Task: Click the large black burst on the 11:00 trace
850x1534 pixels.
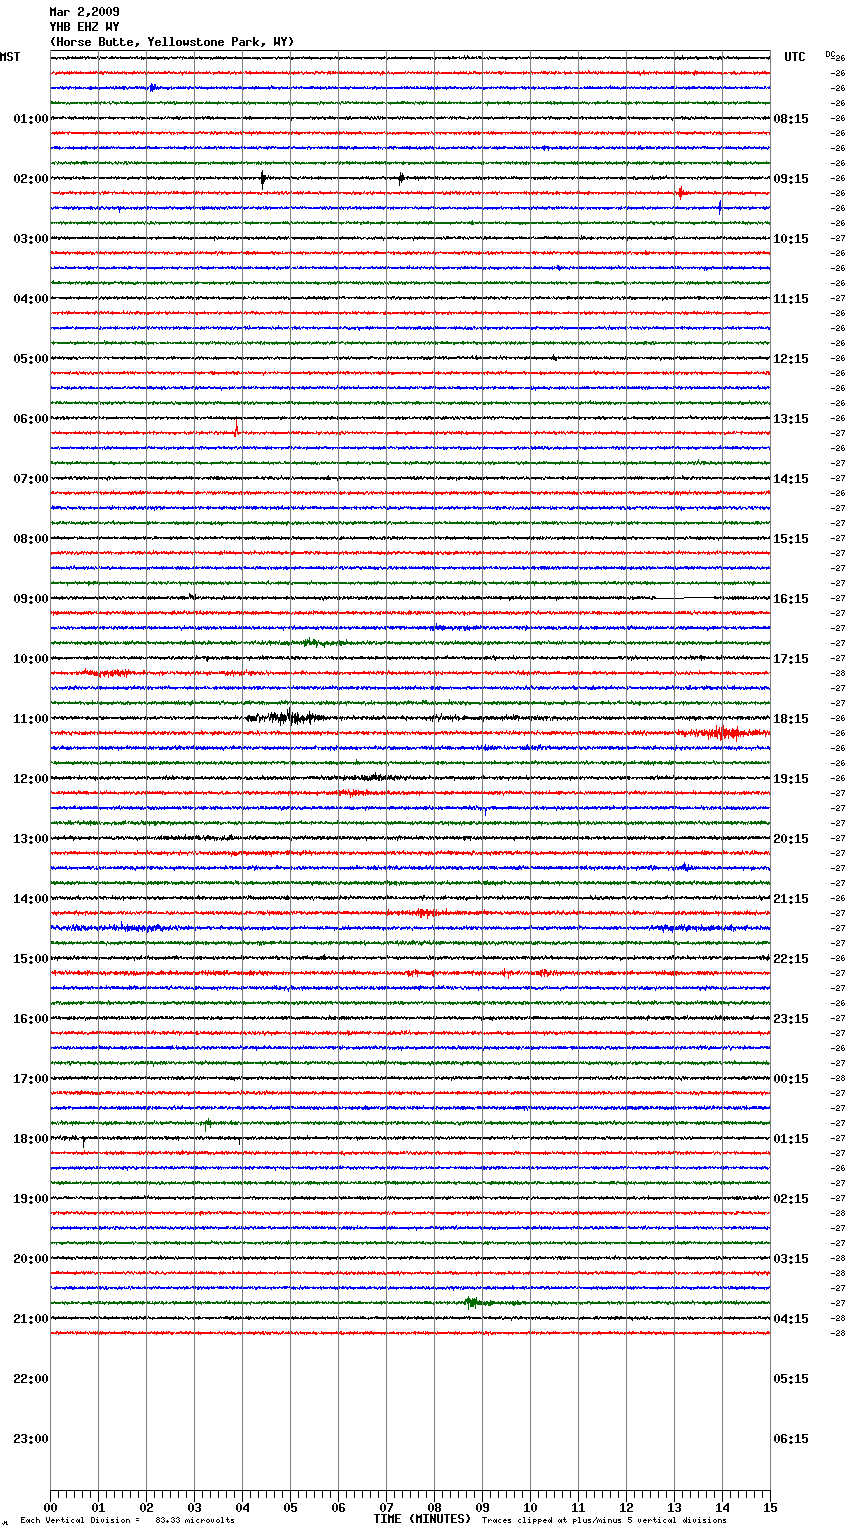Action: tap(287, 717)
